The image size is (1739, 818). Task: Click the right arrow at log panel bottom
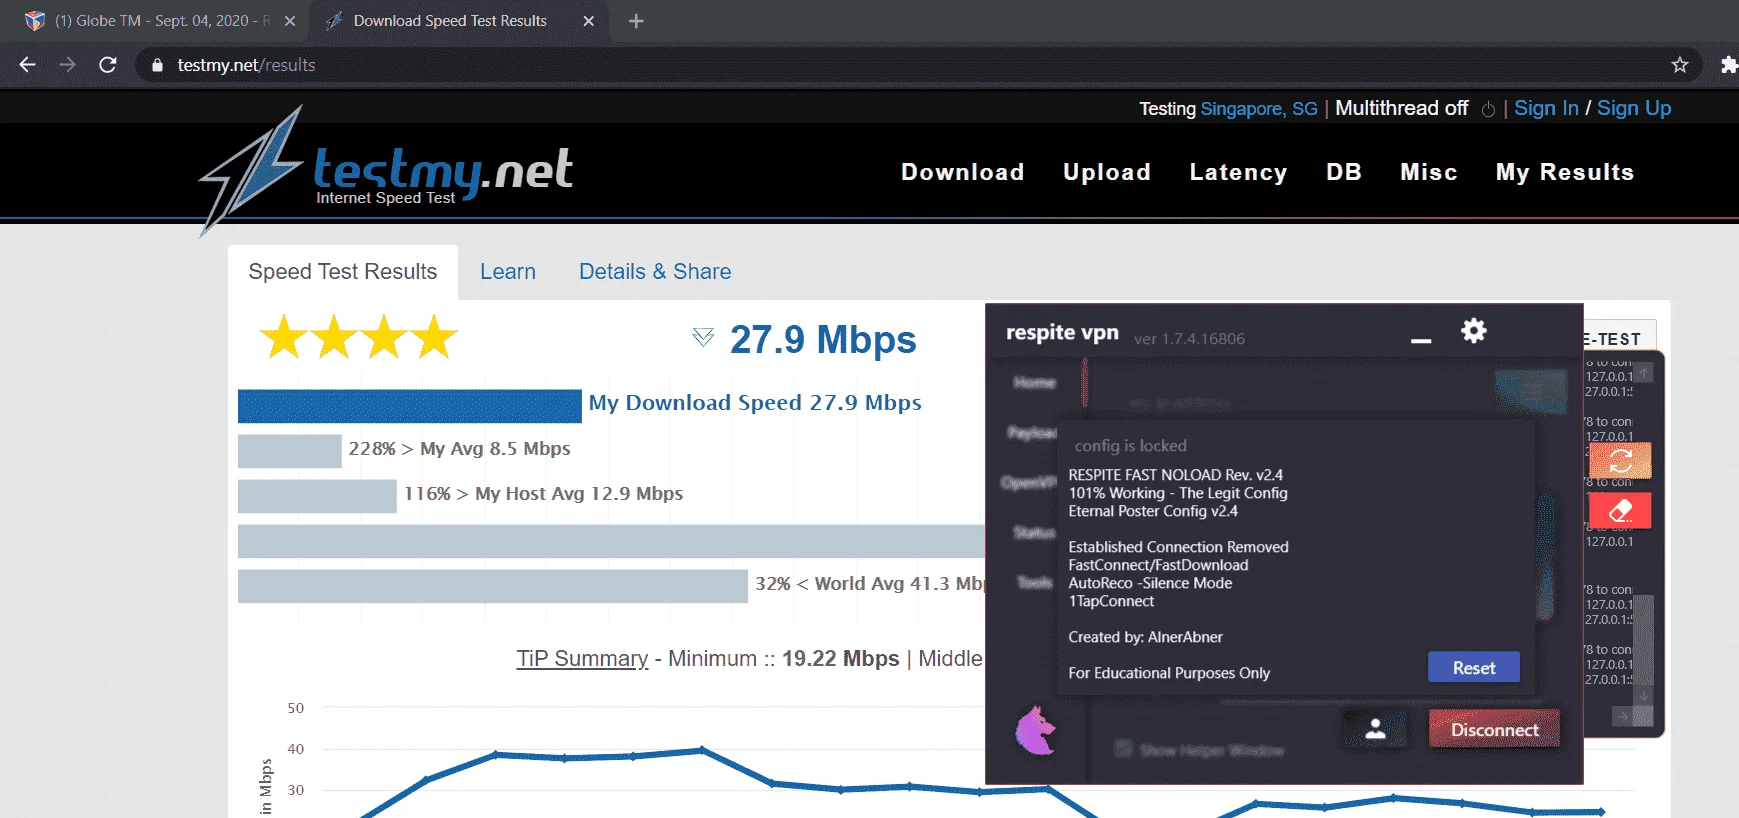1622,716
